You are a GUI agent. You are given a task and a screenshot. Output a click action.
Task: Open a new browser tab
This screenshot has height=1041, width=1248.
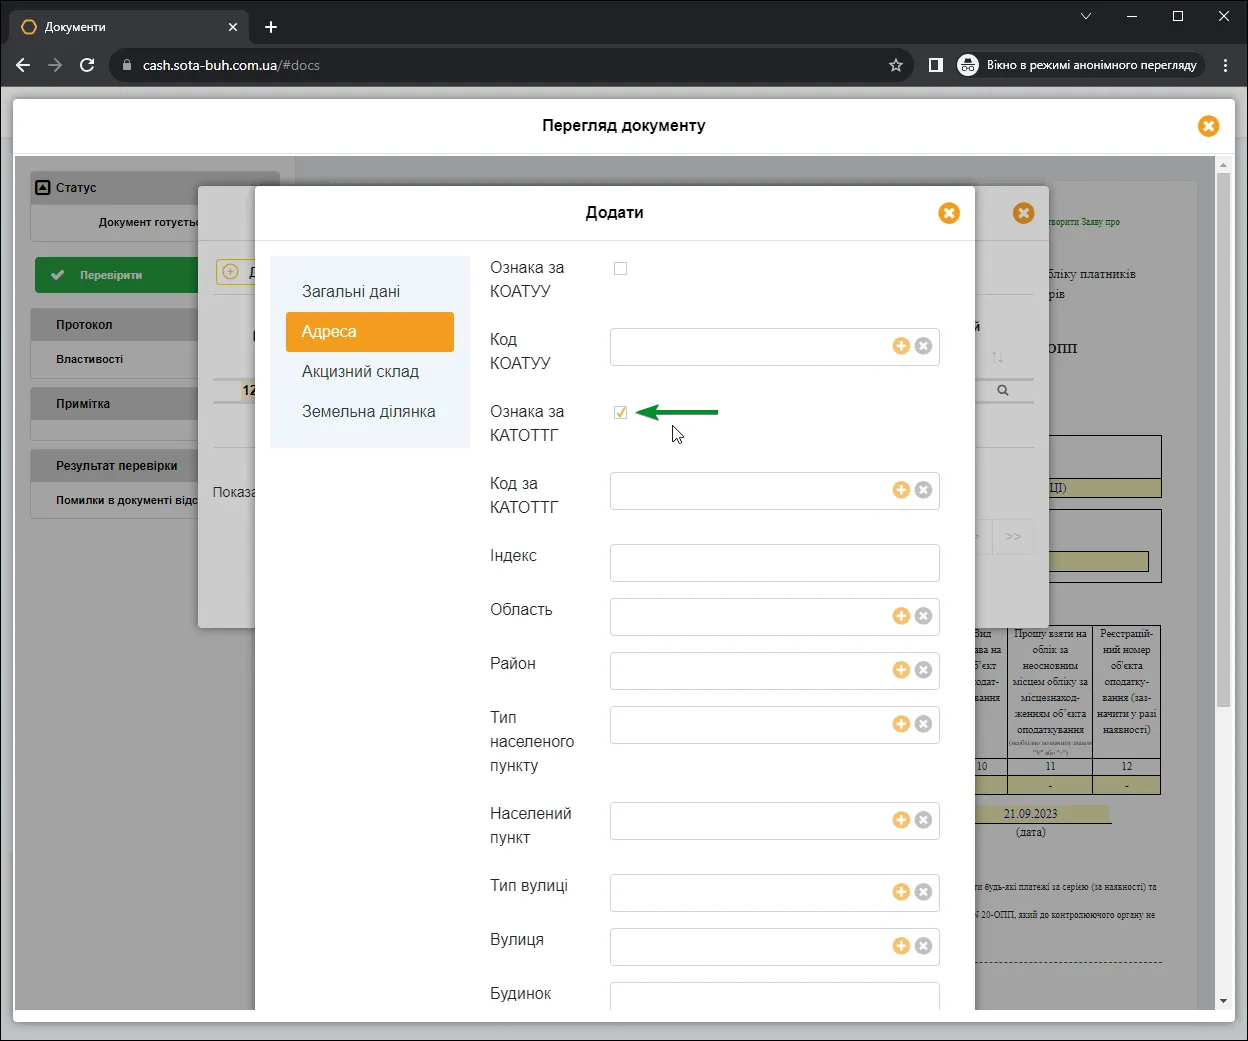click(271, 27)
